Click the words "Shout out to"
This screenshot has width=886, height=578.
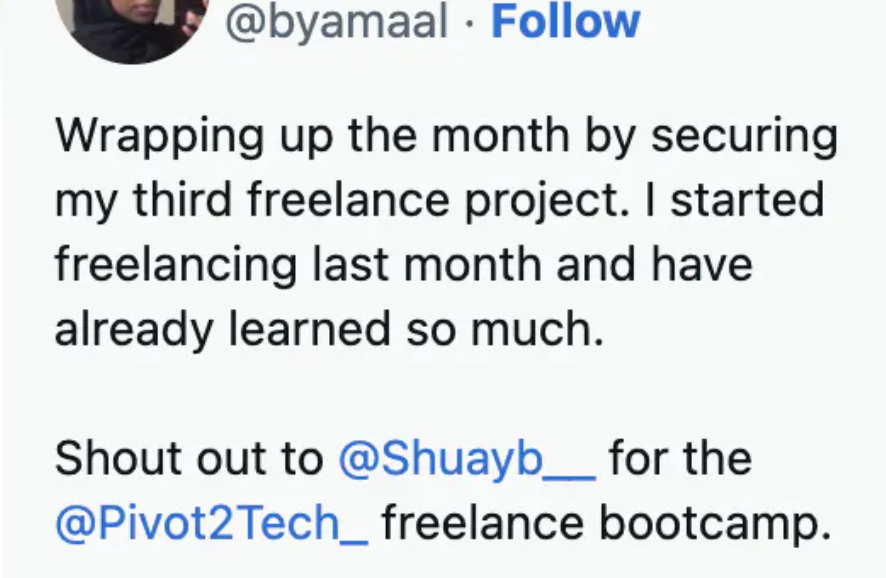coord(189,459)
